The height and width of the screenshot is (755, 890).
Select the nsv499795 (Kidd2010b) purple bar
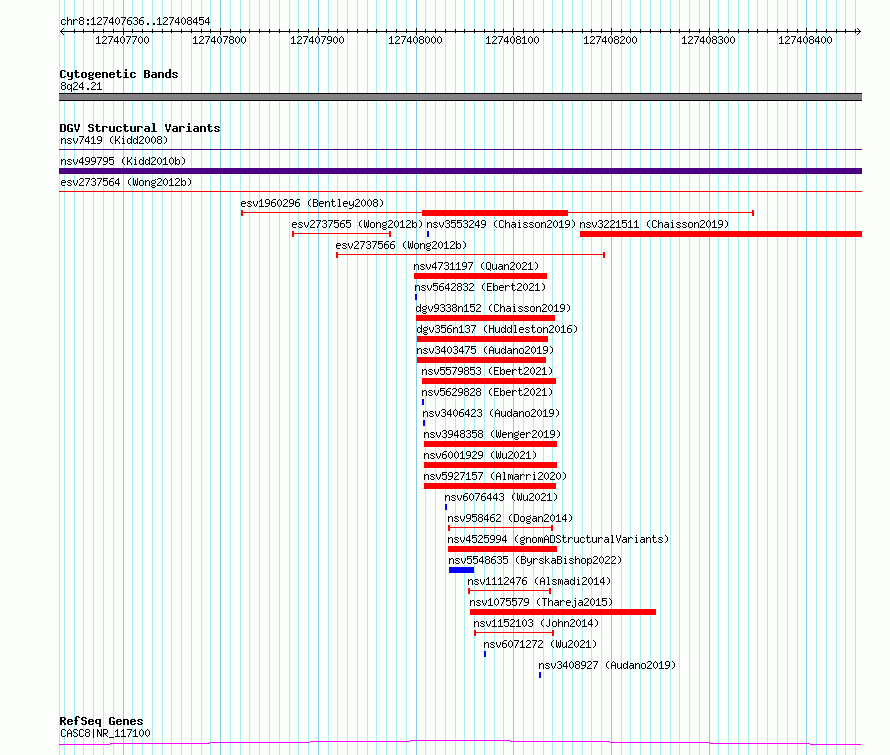pos(460,171)
